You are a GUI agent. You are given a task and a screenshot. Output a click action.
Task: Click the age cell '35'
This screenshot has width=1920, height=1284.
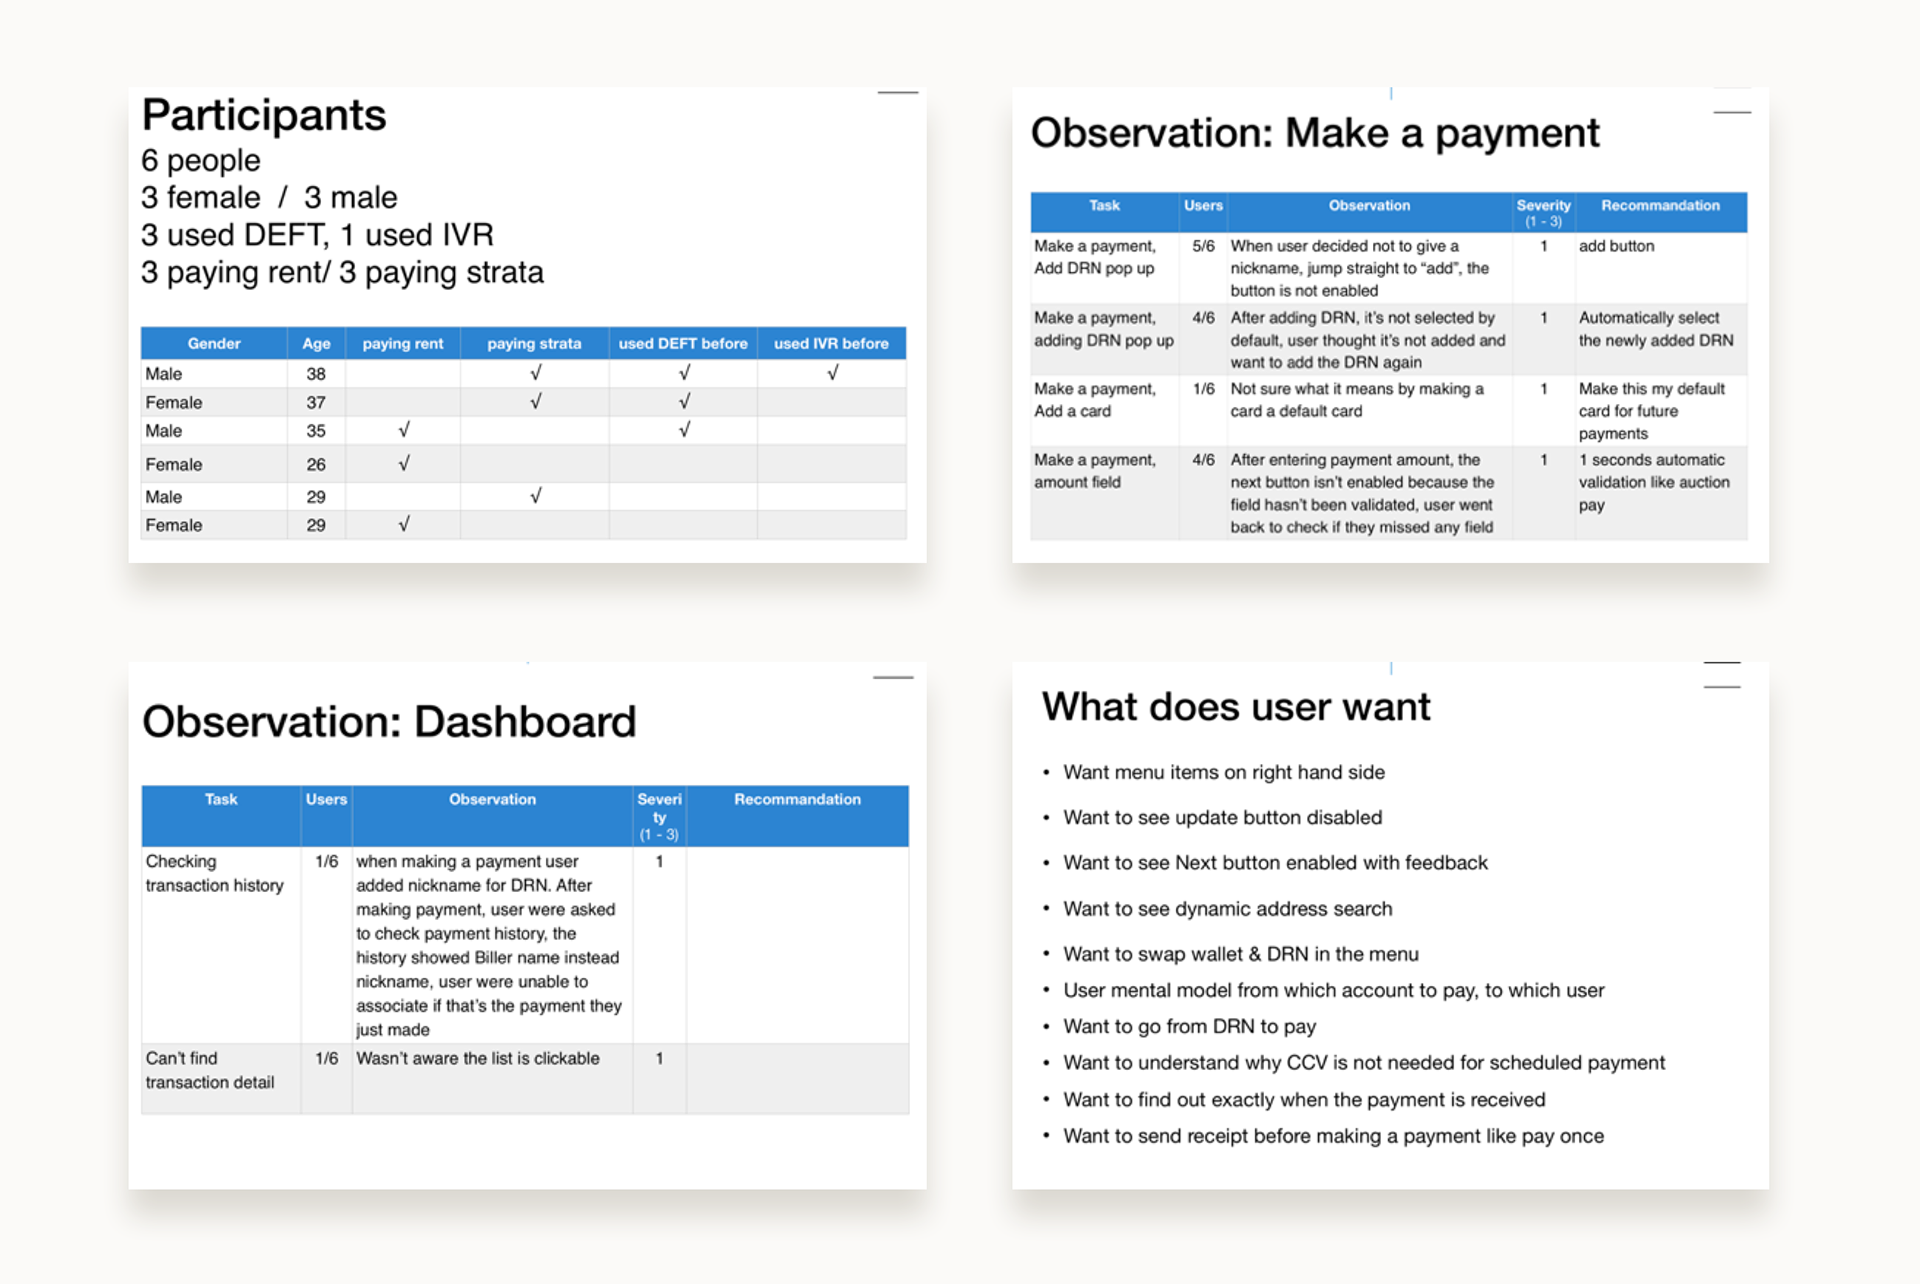(x=316, y=431)
